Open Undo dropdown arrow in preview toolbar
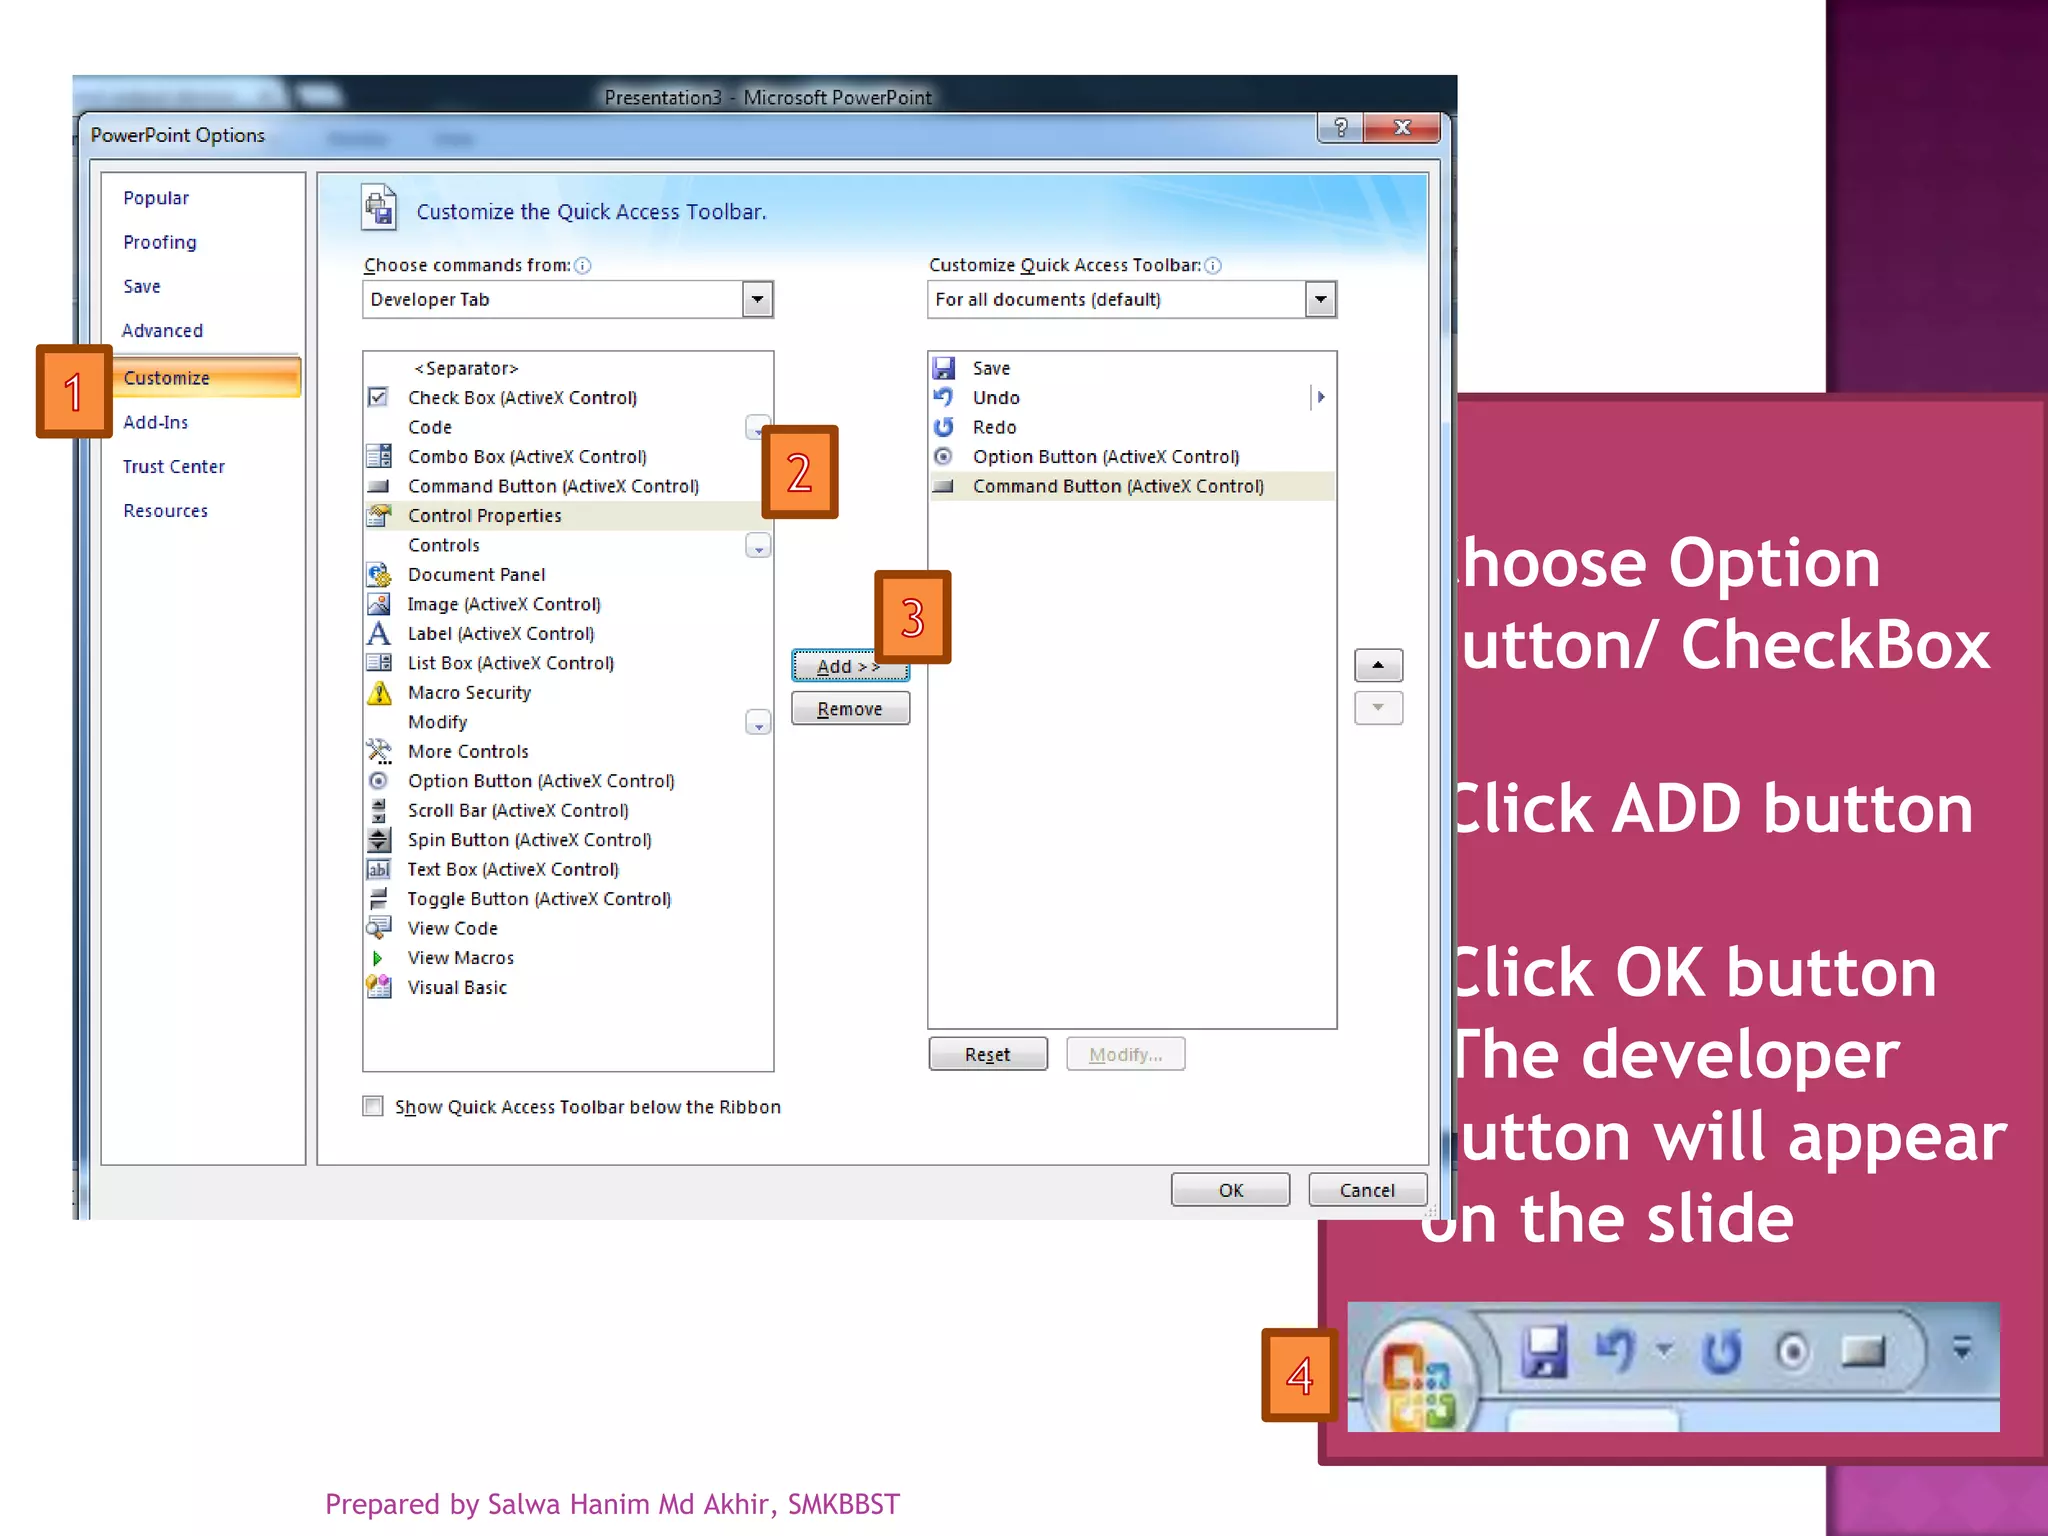The height and width of the screenshot is (1536, 2048). point(1664,1351)
